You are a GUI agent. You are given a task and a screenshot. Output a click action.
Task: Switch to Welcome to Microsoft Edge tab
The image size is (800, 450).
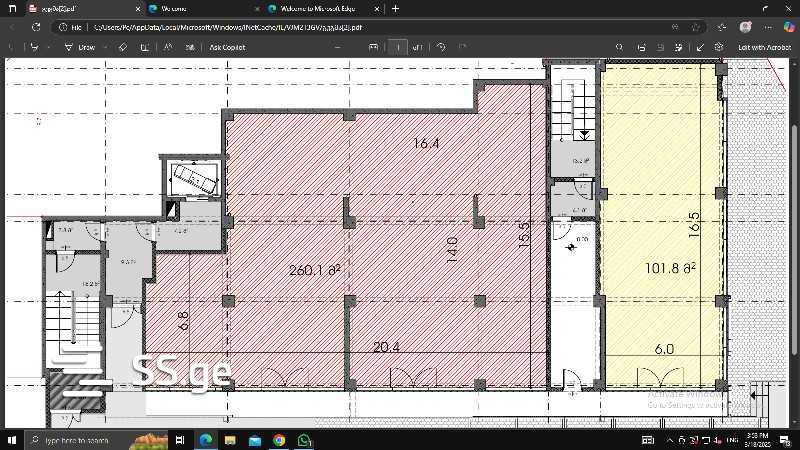point(310,8)
